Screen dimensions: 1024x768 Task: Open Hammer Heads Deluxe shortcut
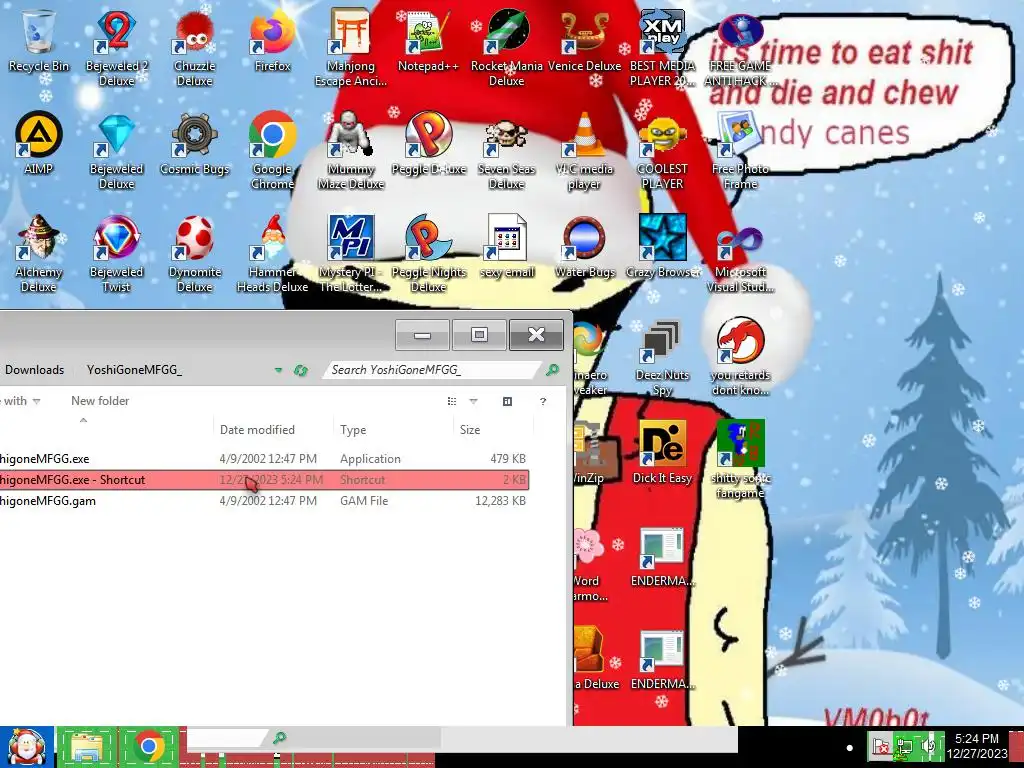(272, 253)
